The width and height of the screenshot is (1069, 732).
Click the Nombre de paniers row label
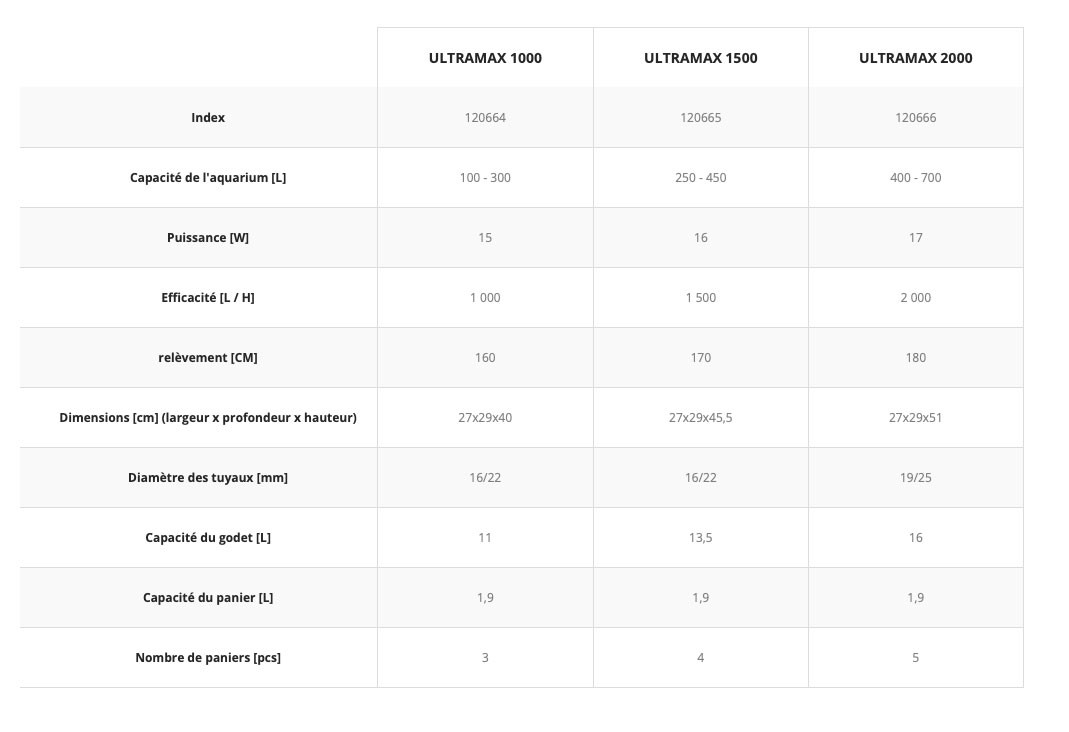pyautogui.click(x=207, y=657)
